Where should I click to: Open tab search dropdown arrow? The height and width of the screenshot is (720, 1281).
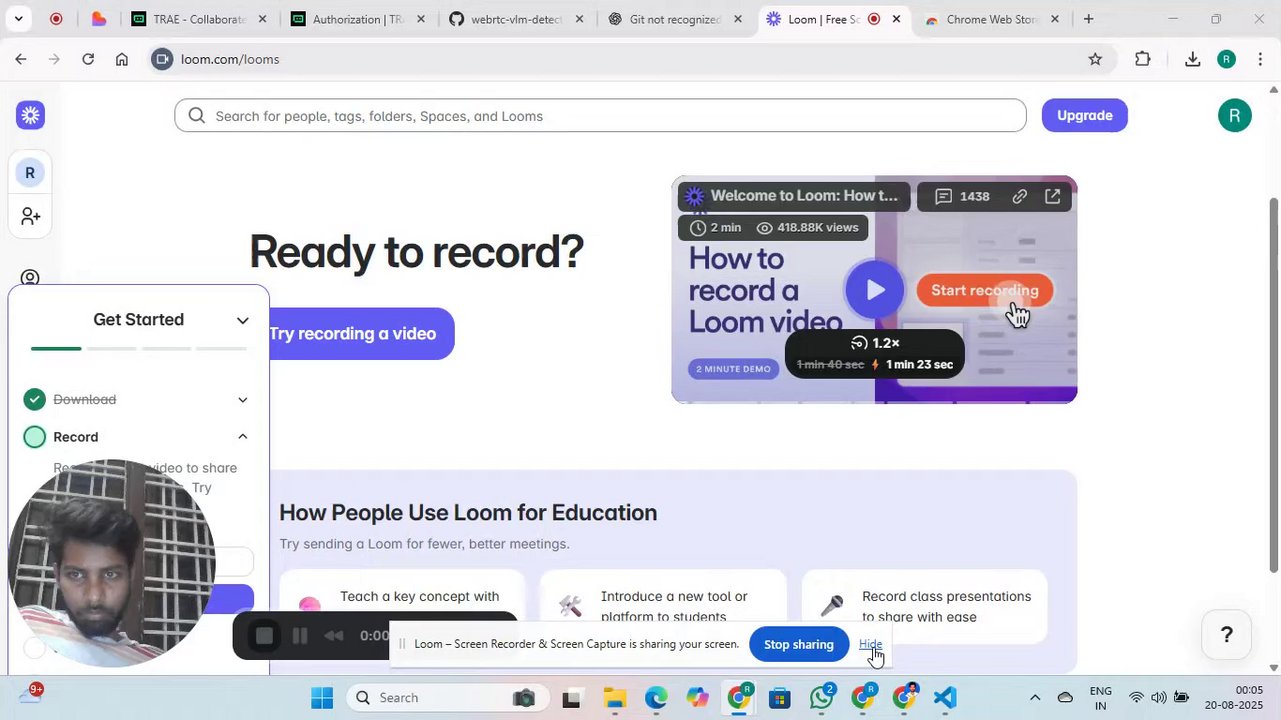18,19
